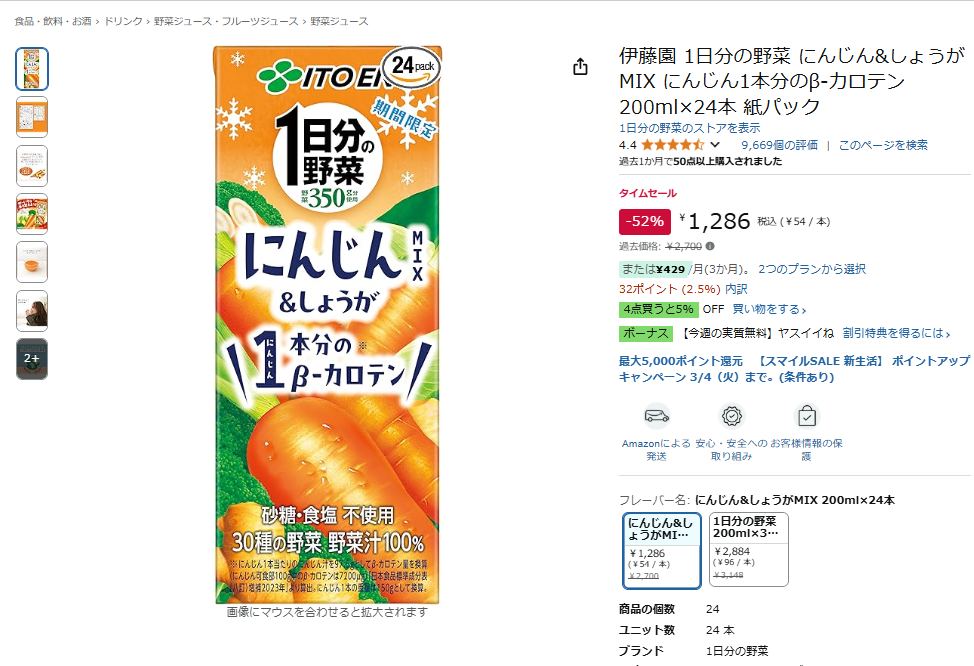Click the Amazon delivery truck icon
This screenshot has height=666, width=974.
click(657, 416)
